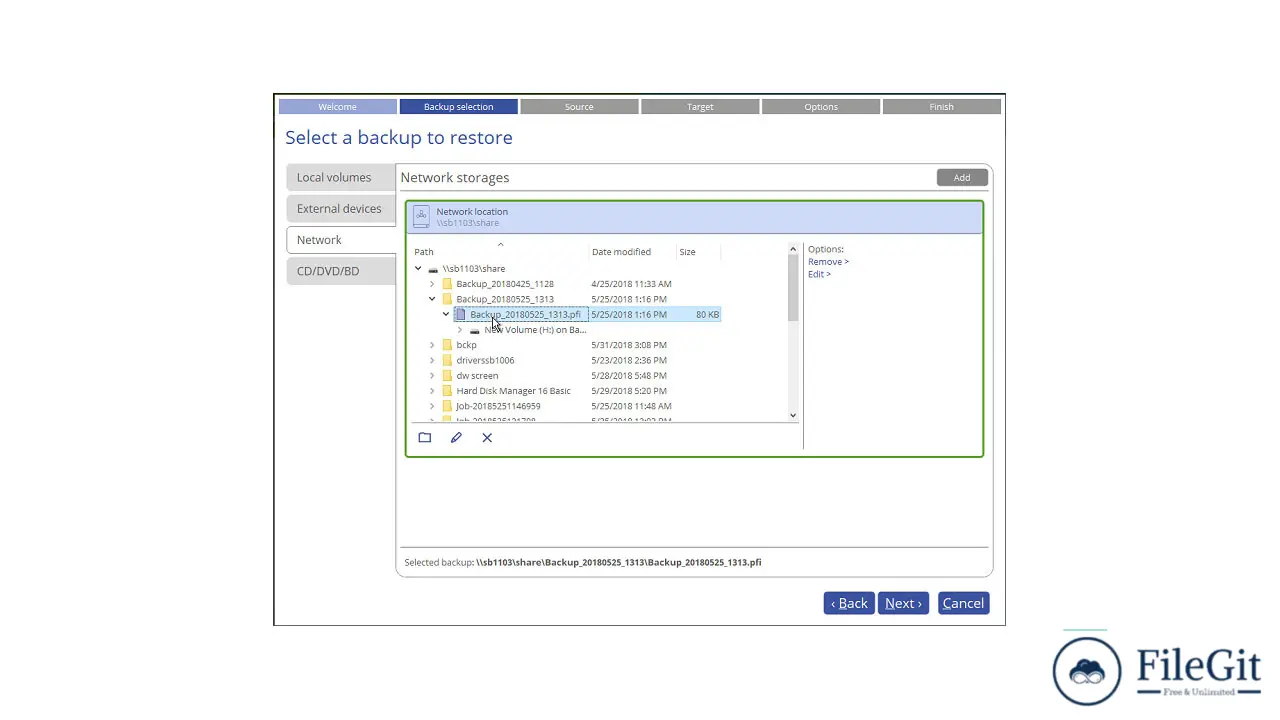Collapse the \\sb1103\share root node
Screen dimensions: 1280x720
[418, 269]
